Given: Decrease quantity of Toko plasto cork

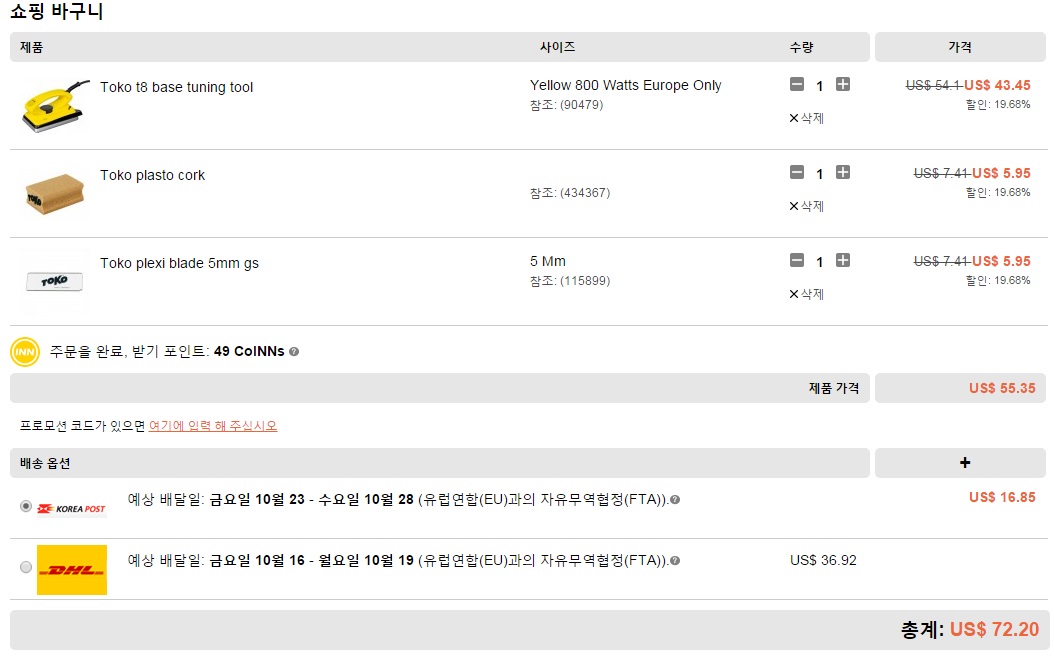Looking at the screenshot, I should [x=797, y=173].
